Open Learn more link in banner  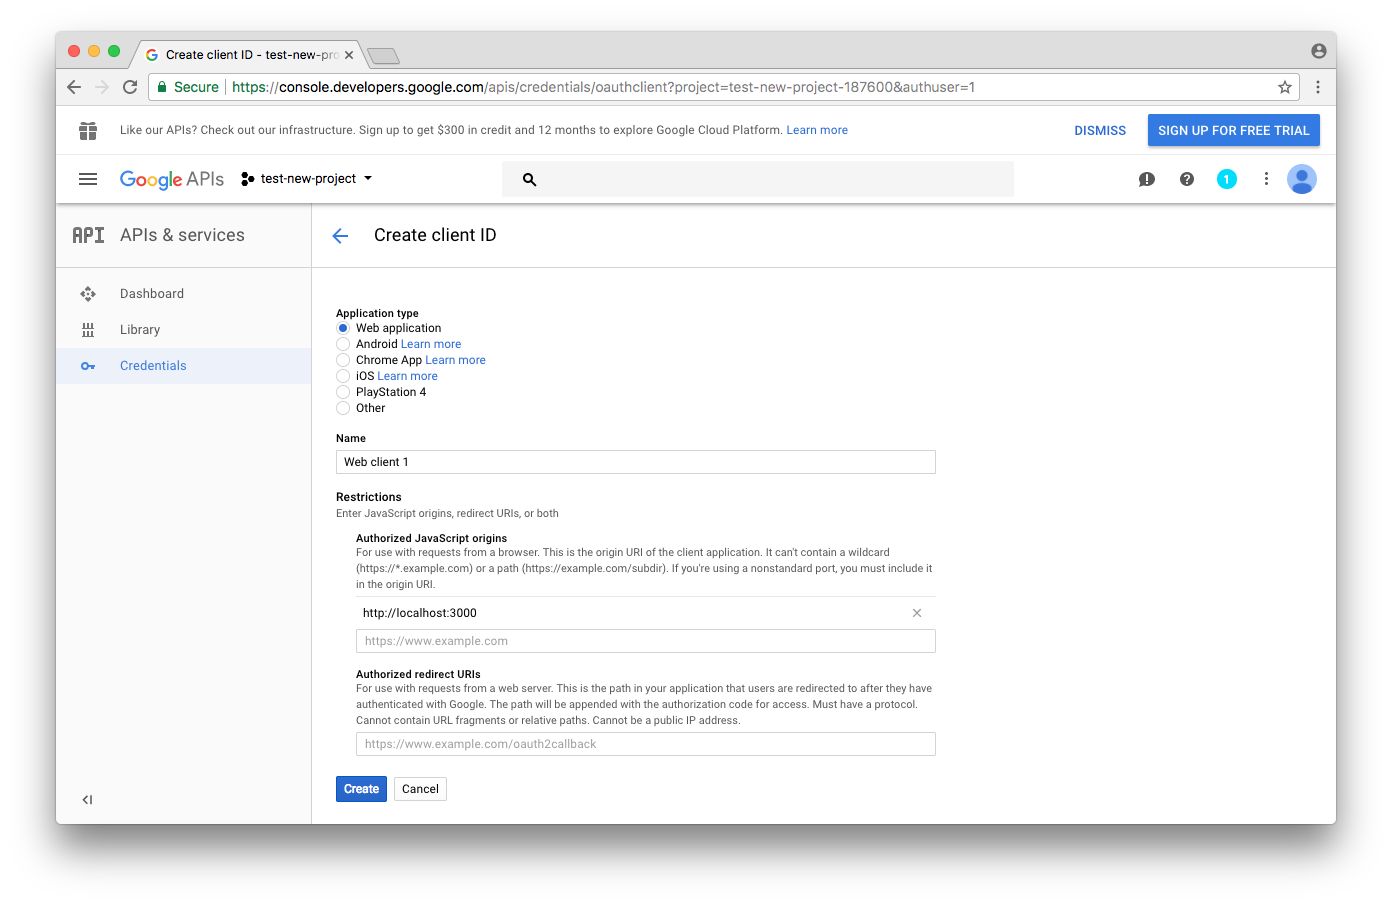(x=817, y=130)
